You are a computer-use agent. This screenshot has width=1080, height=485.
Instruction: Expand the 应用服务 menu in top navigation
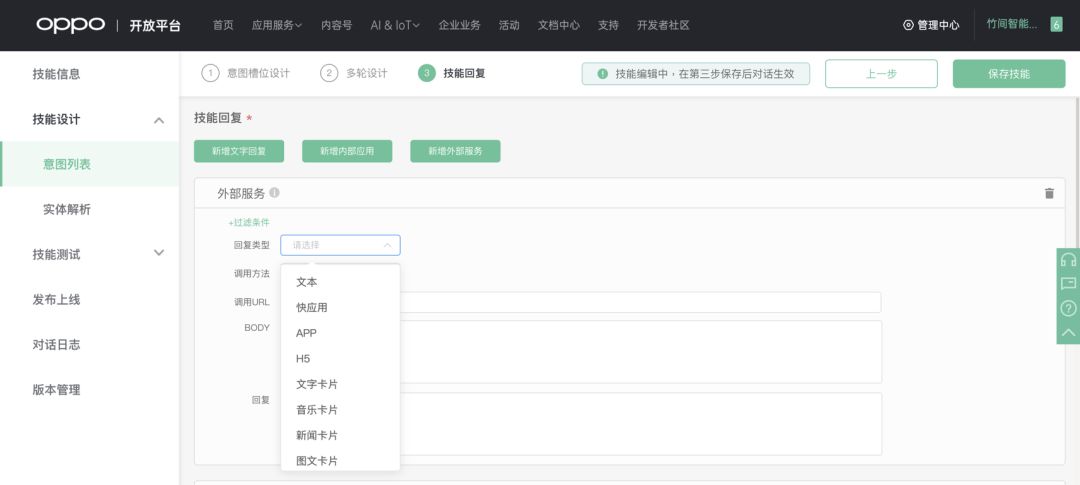point(276,25)
